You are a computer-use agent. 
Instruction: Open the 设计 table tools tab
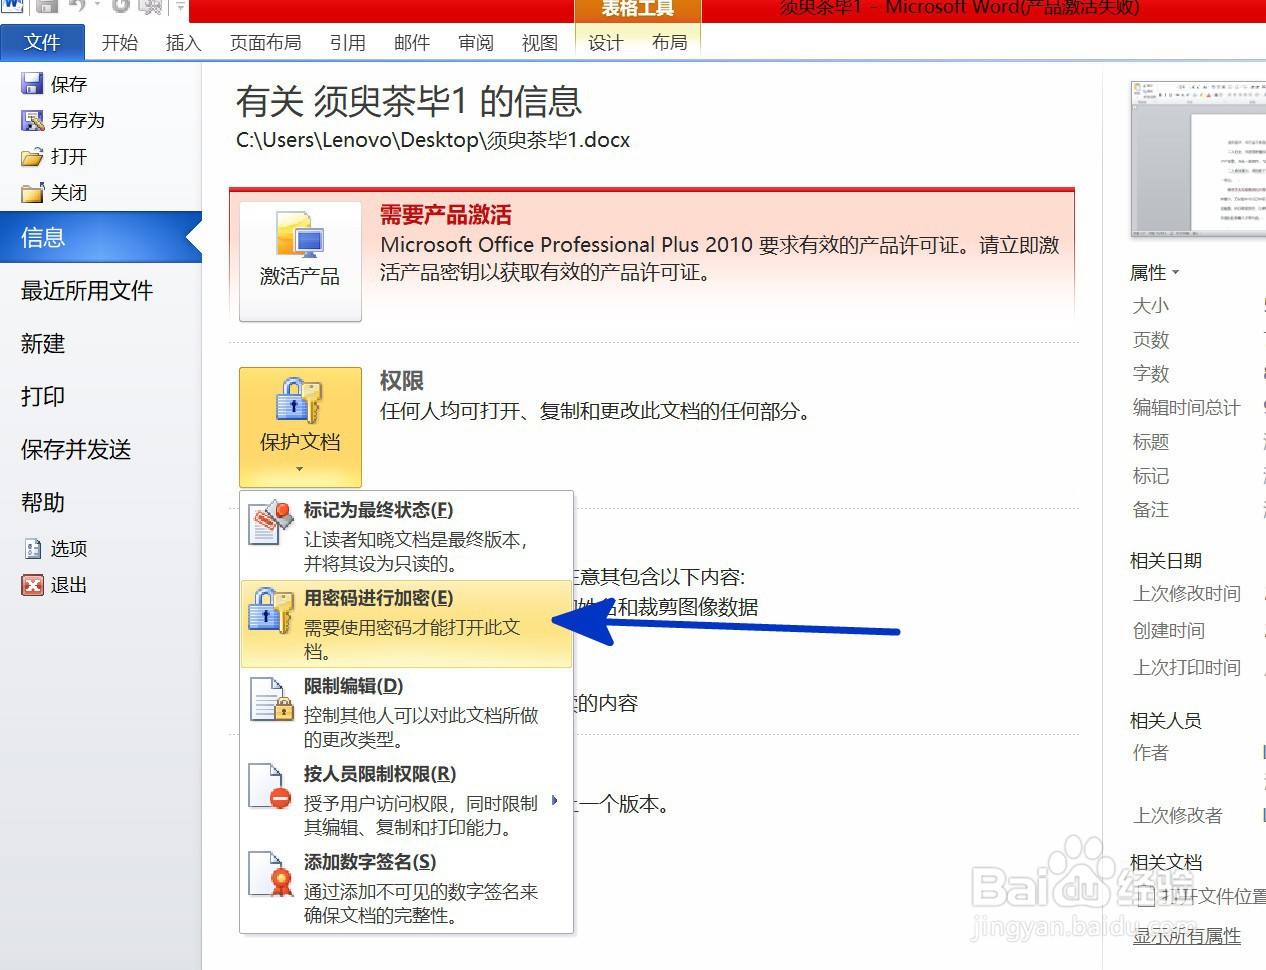pyautogui.click(x=605, y=42)
